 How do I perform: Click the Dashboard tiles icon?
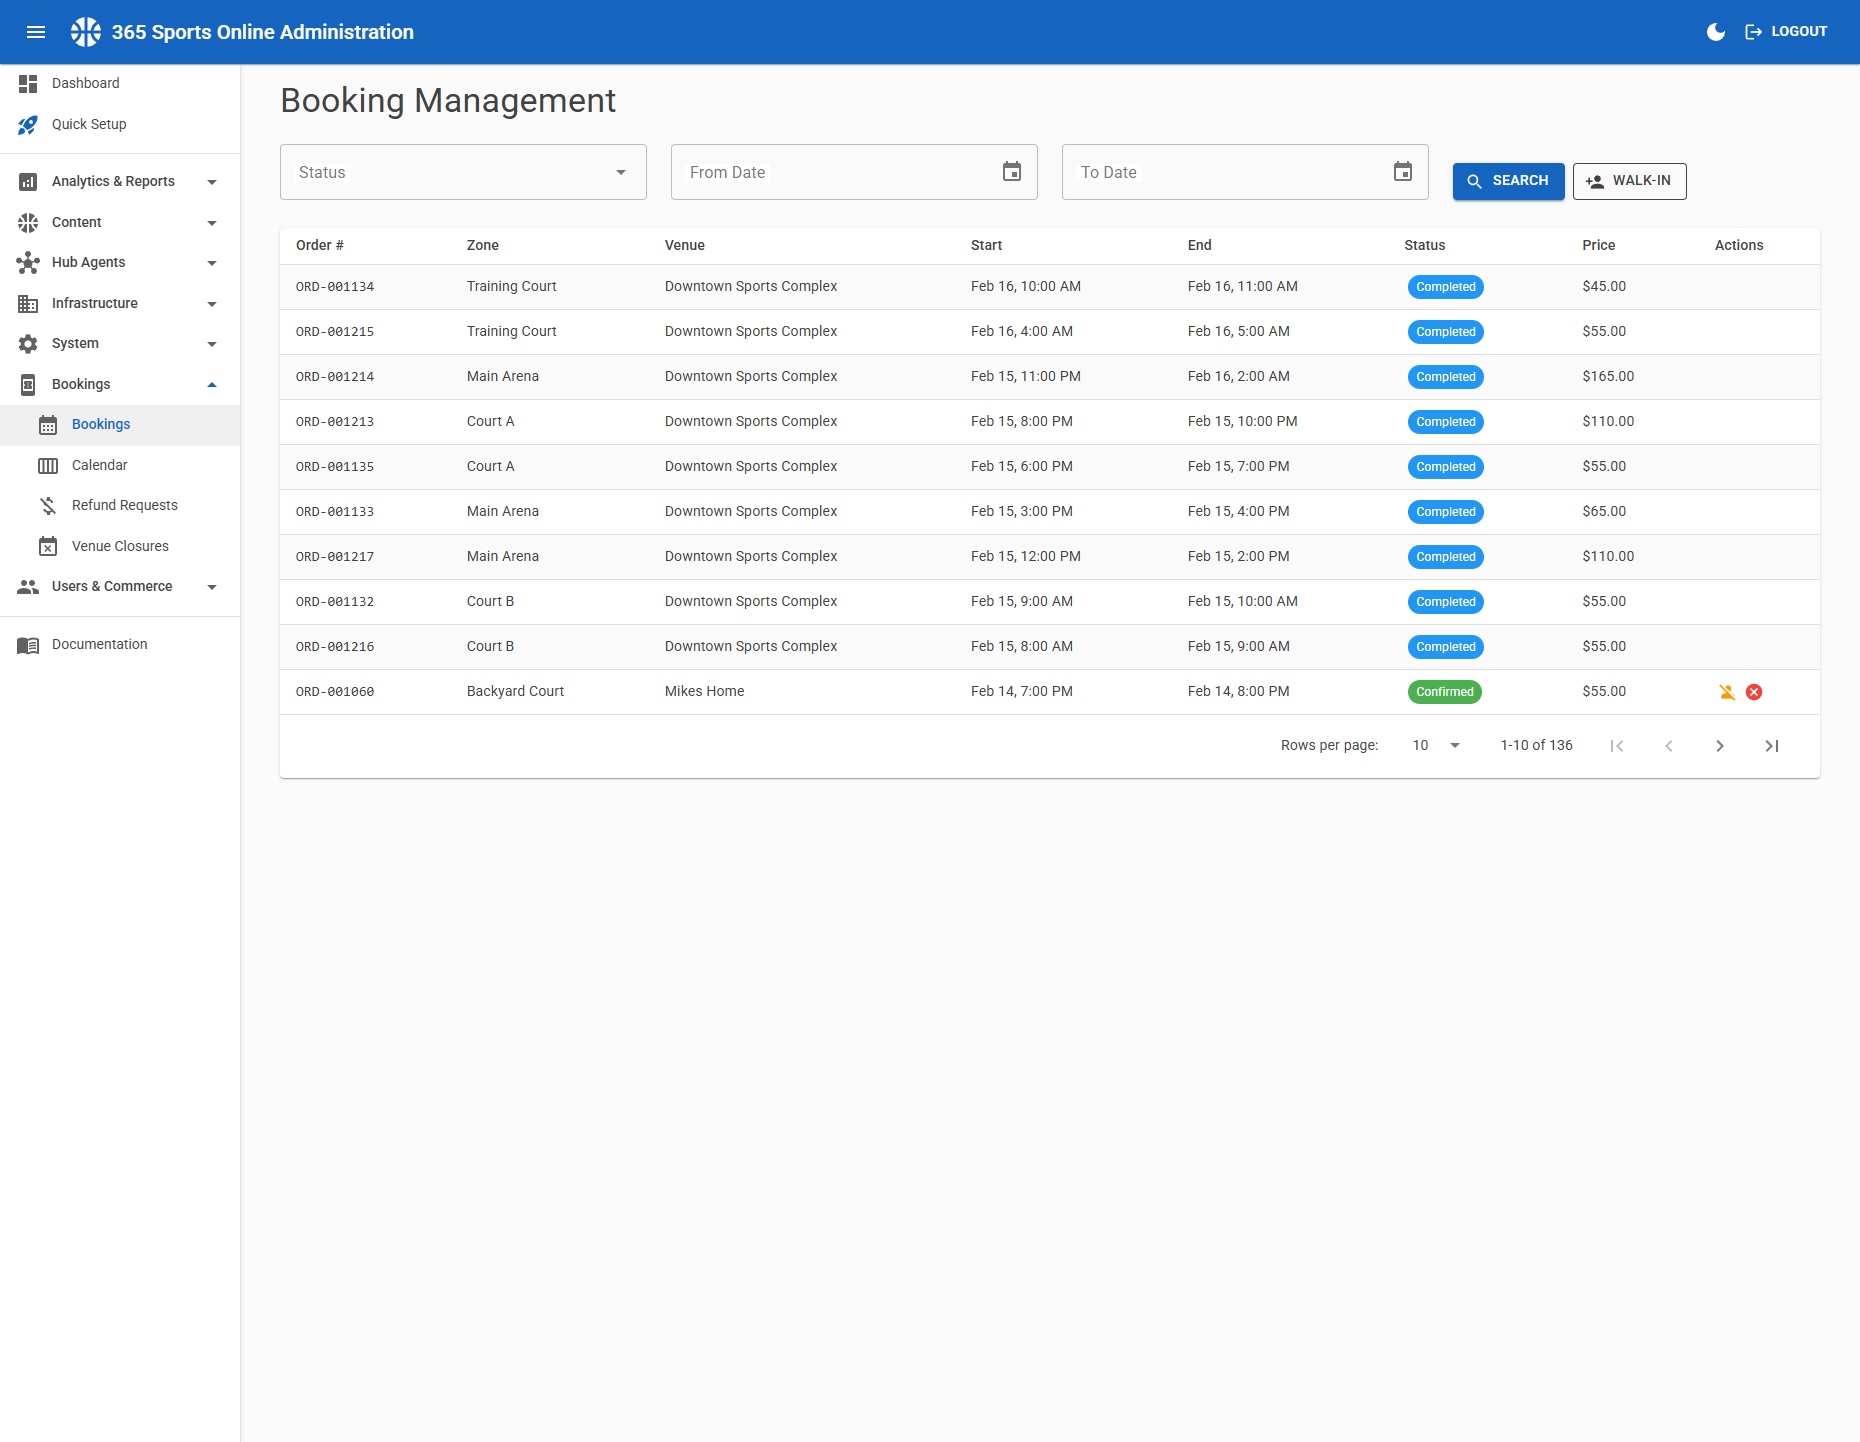coord(28,84)
